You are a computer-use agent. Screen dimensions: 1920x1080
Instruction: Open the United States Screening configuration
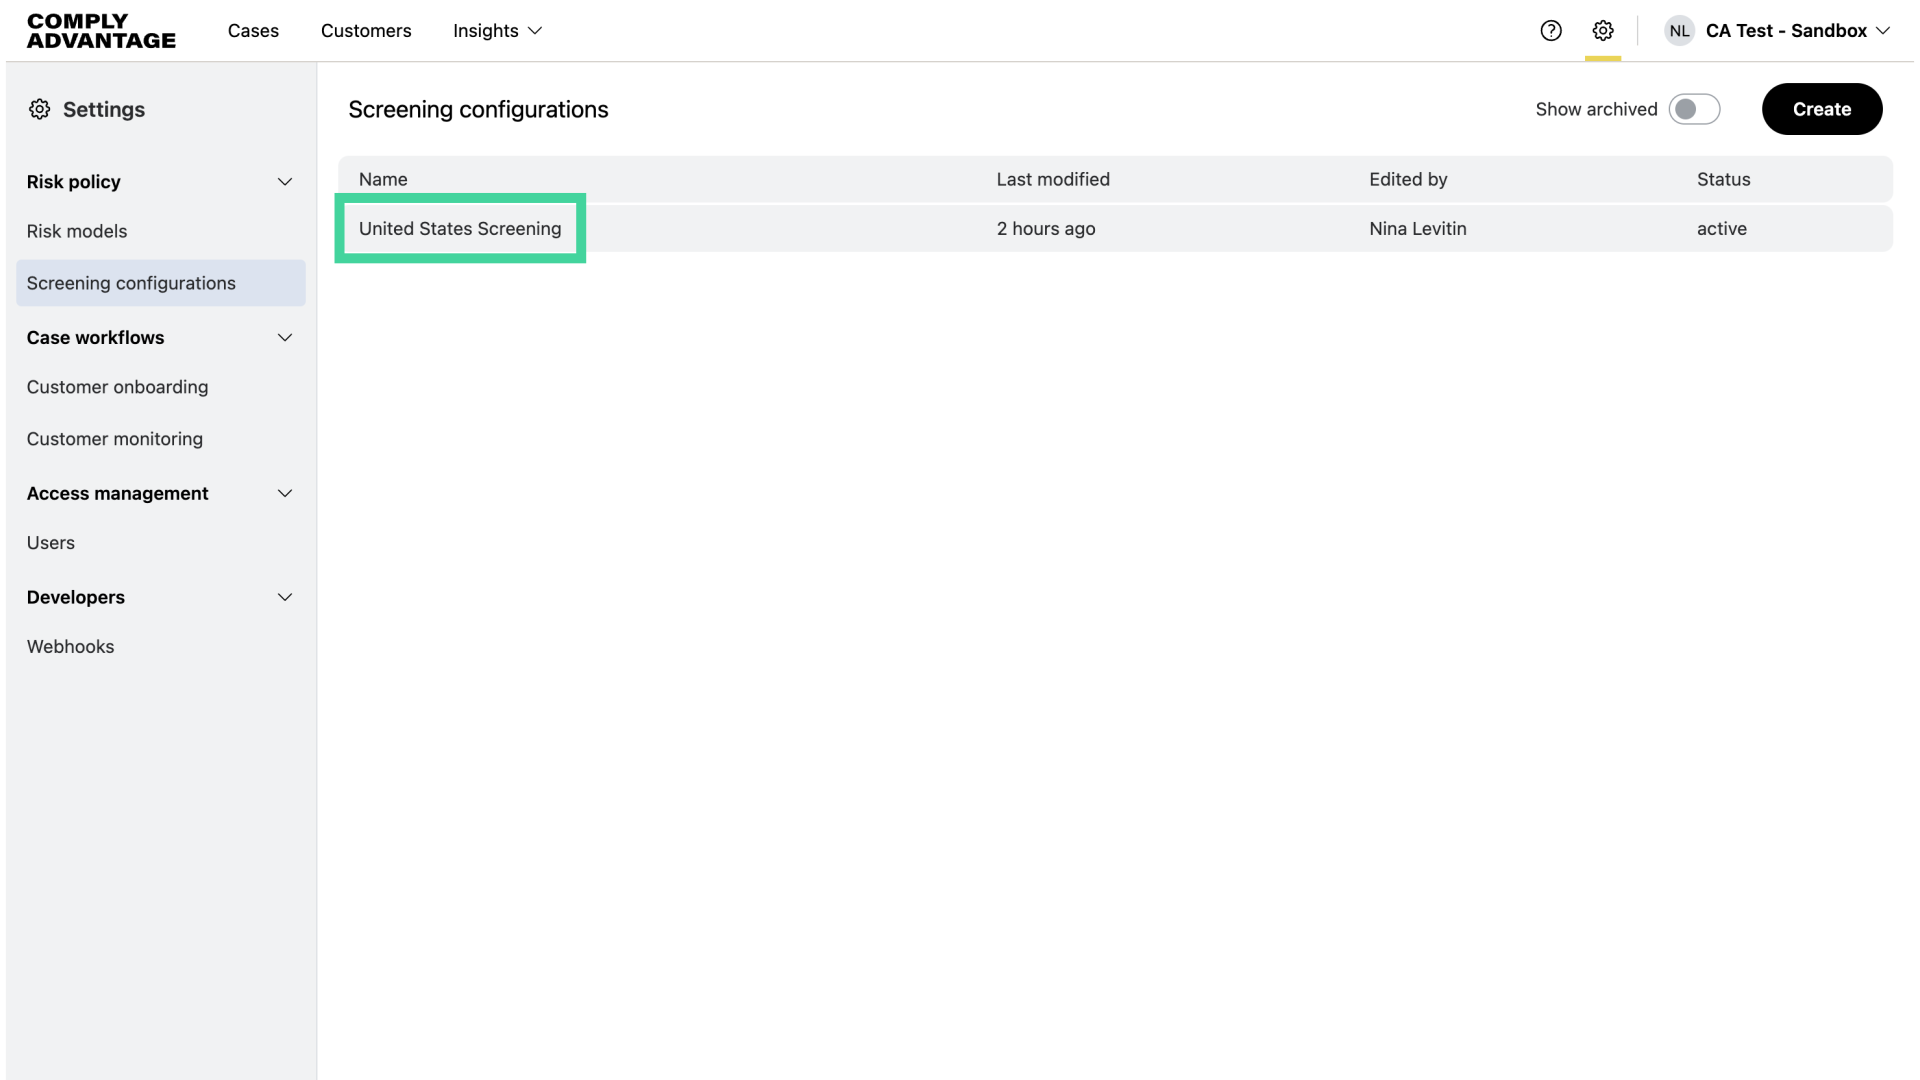460,229
